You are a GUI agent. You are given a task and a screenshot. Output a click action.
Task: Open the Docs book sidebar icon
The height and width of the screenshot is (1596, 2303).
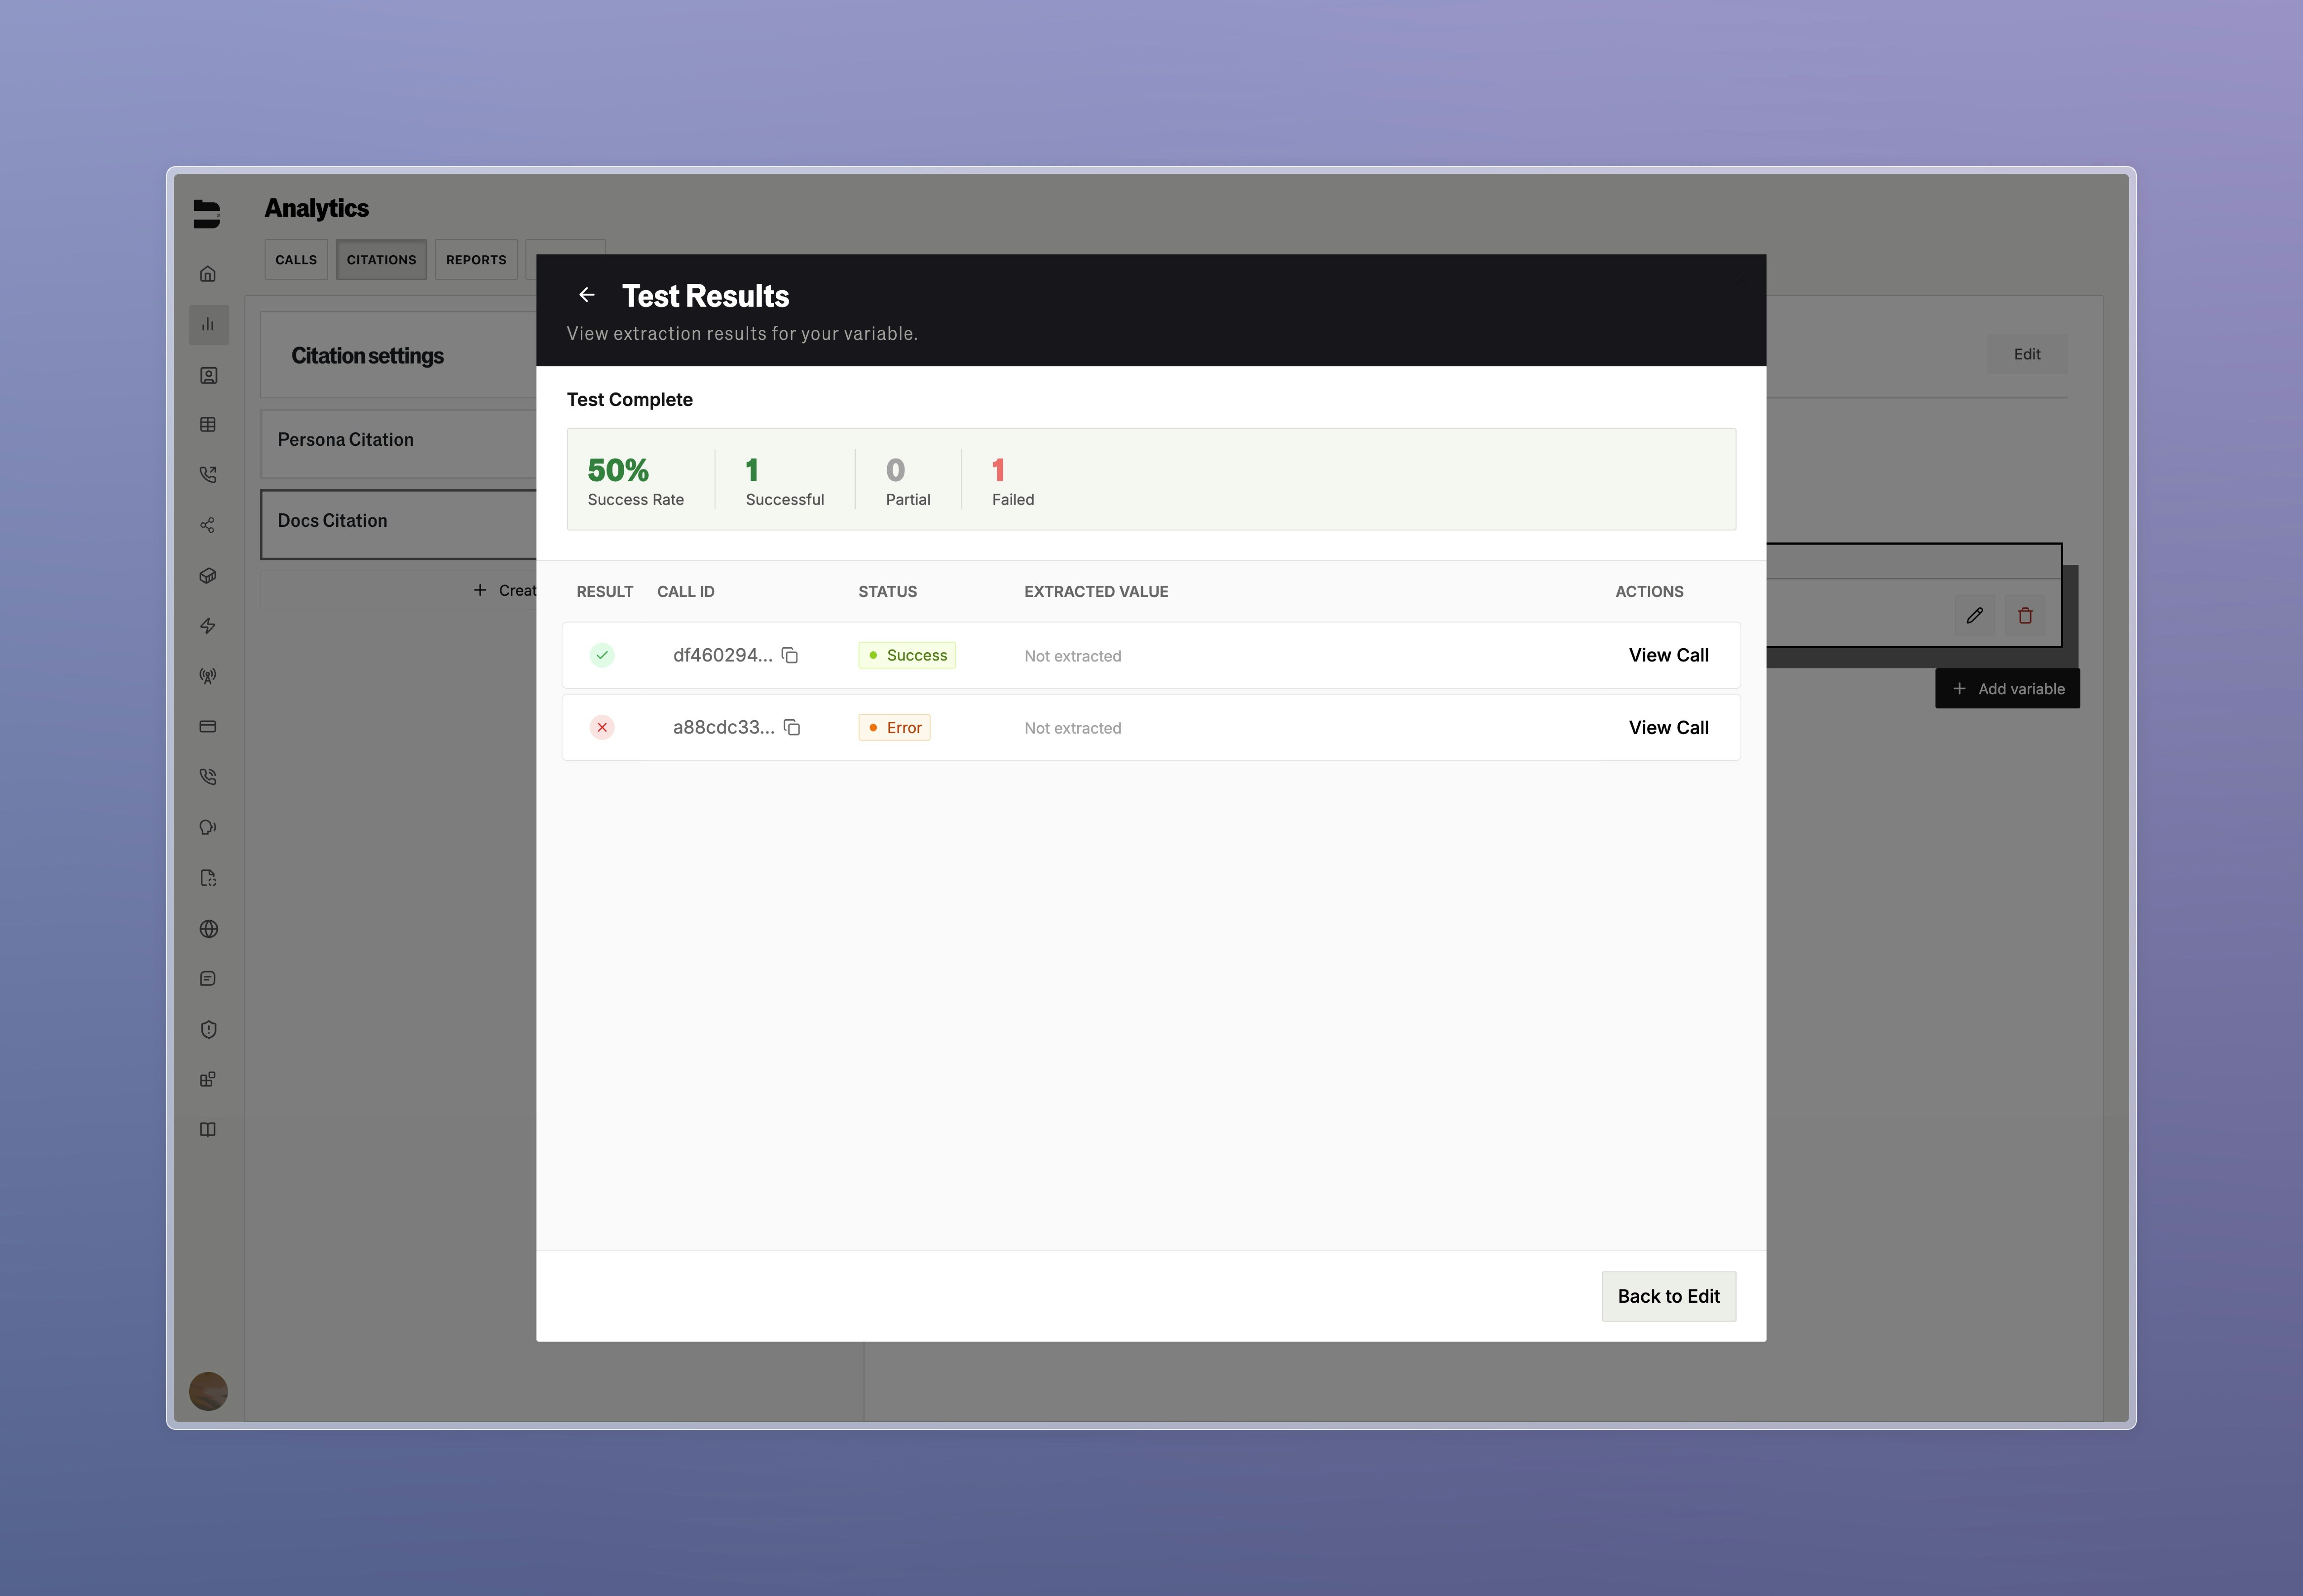pos(208,1129)
